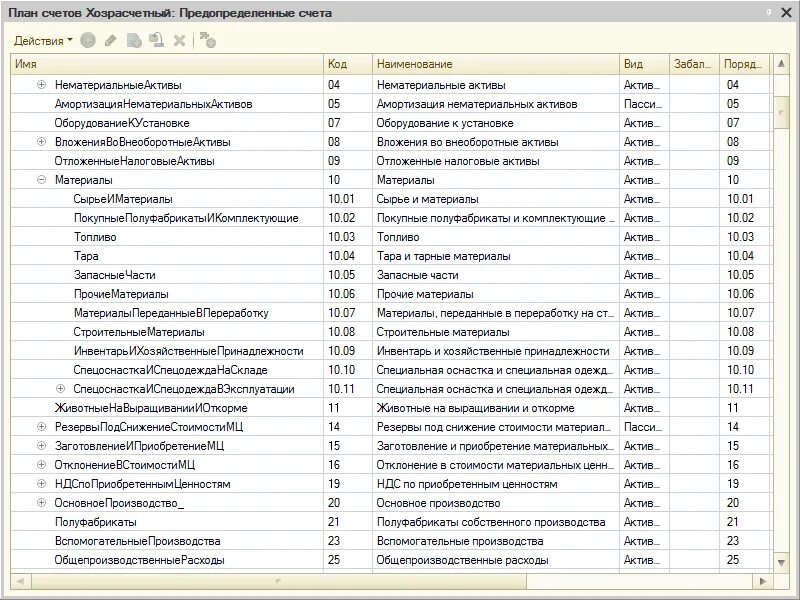Select the АмортизацияНематериальныхАктивов row
The image size is (800, 600).
pos(390,104)
